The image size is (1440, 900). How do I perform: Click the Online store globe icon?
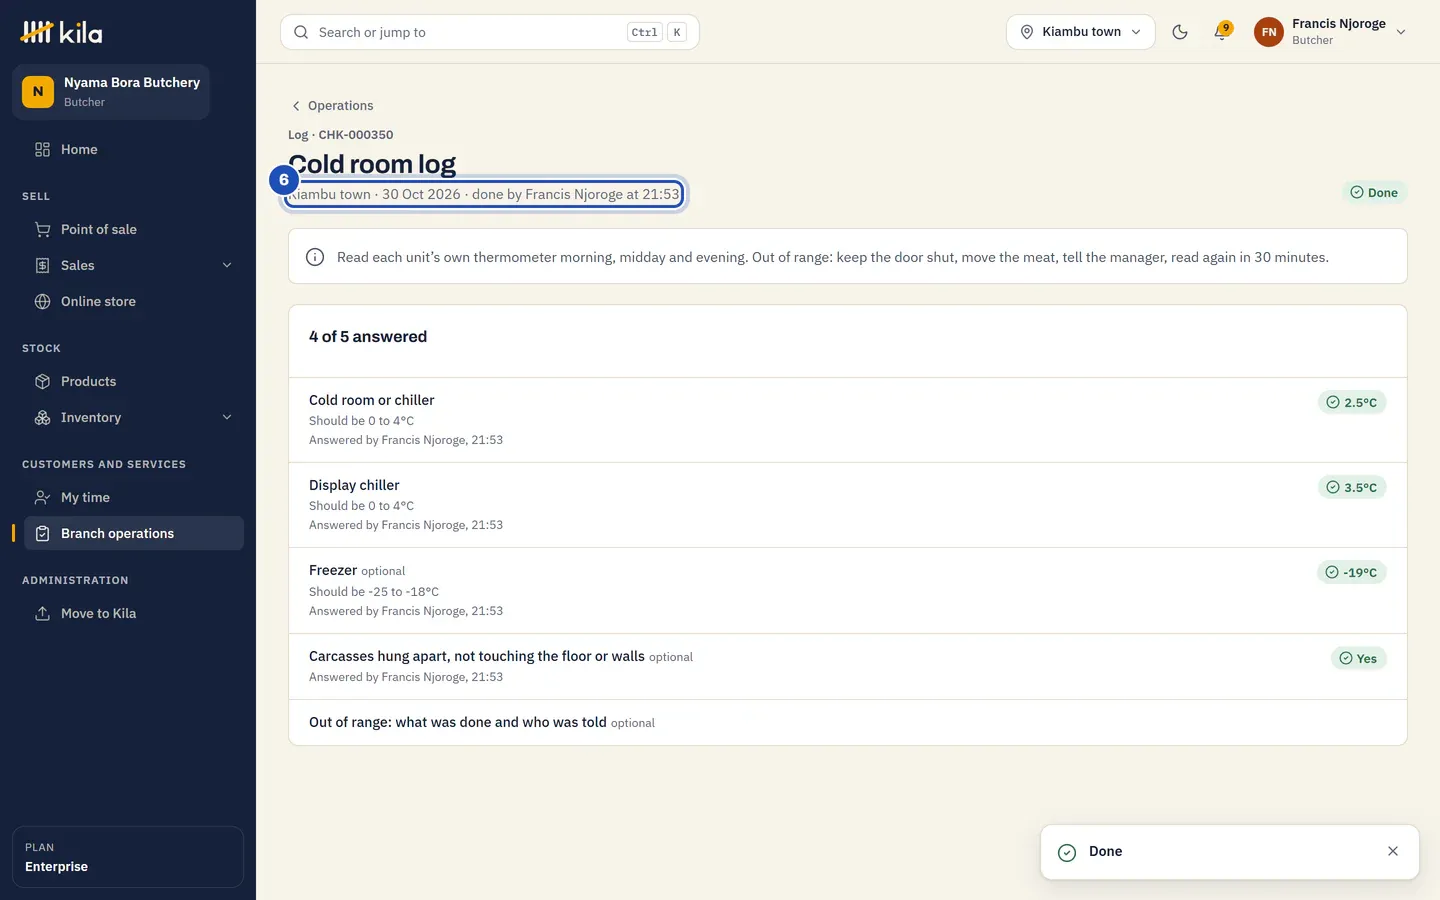(x=42, y=301)
